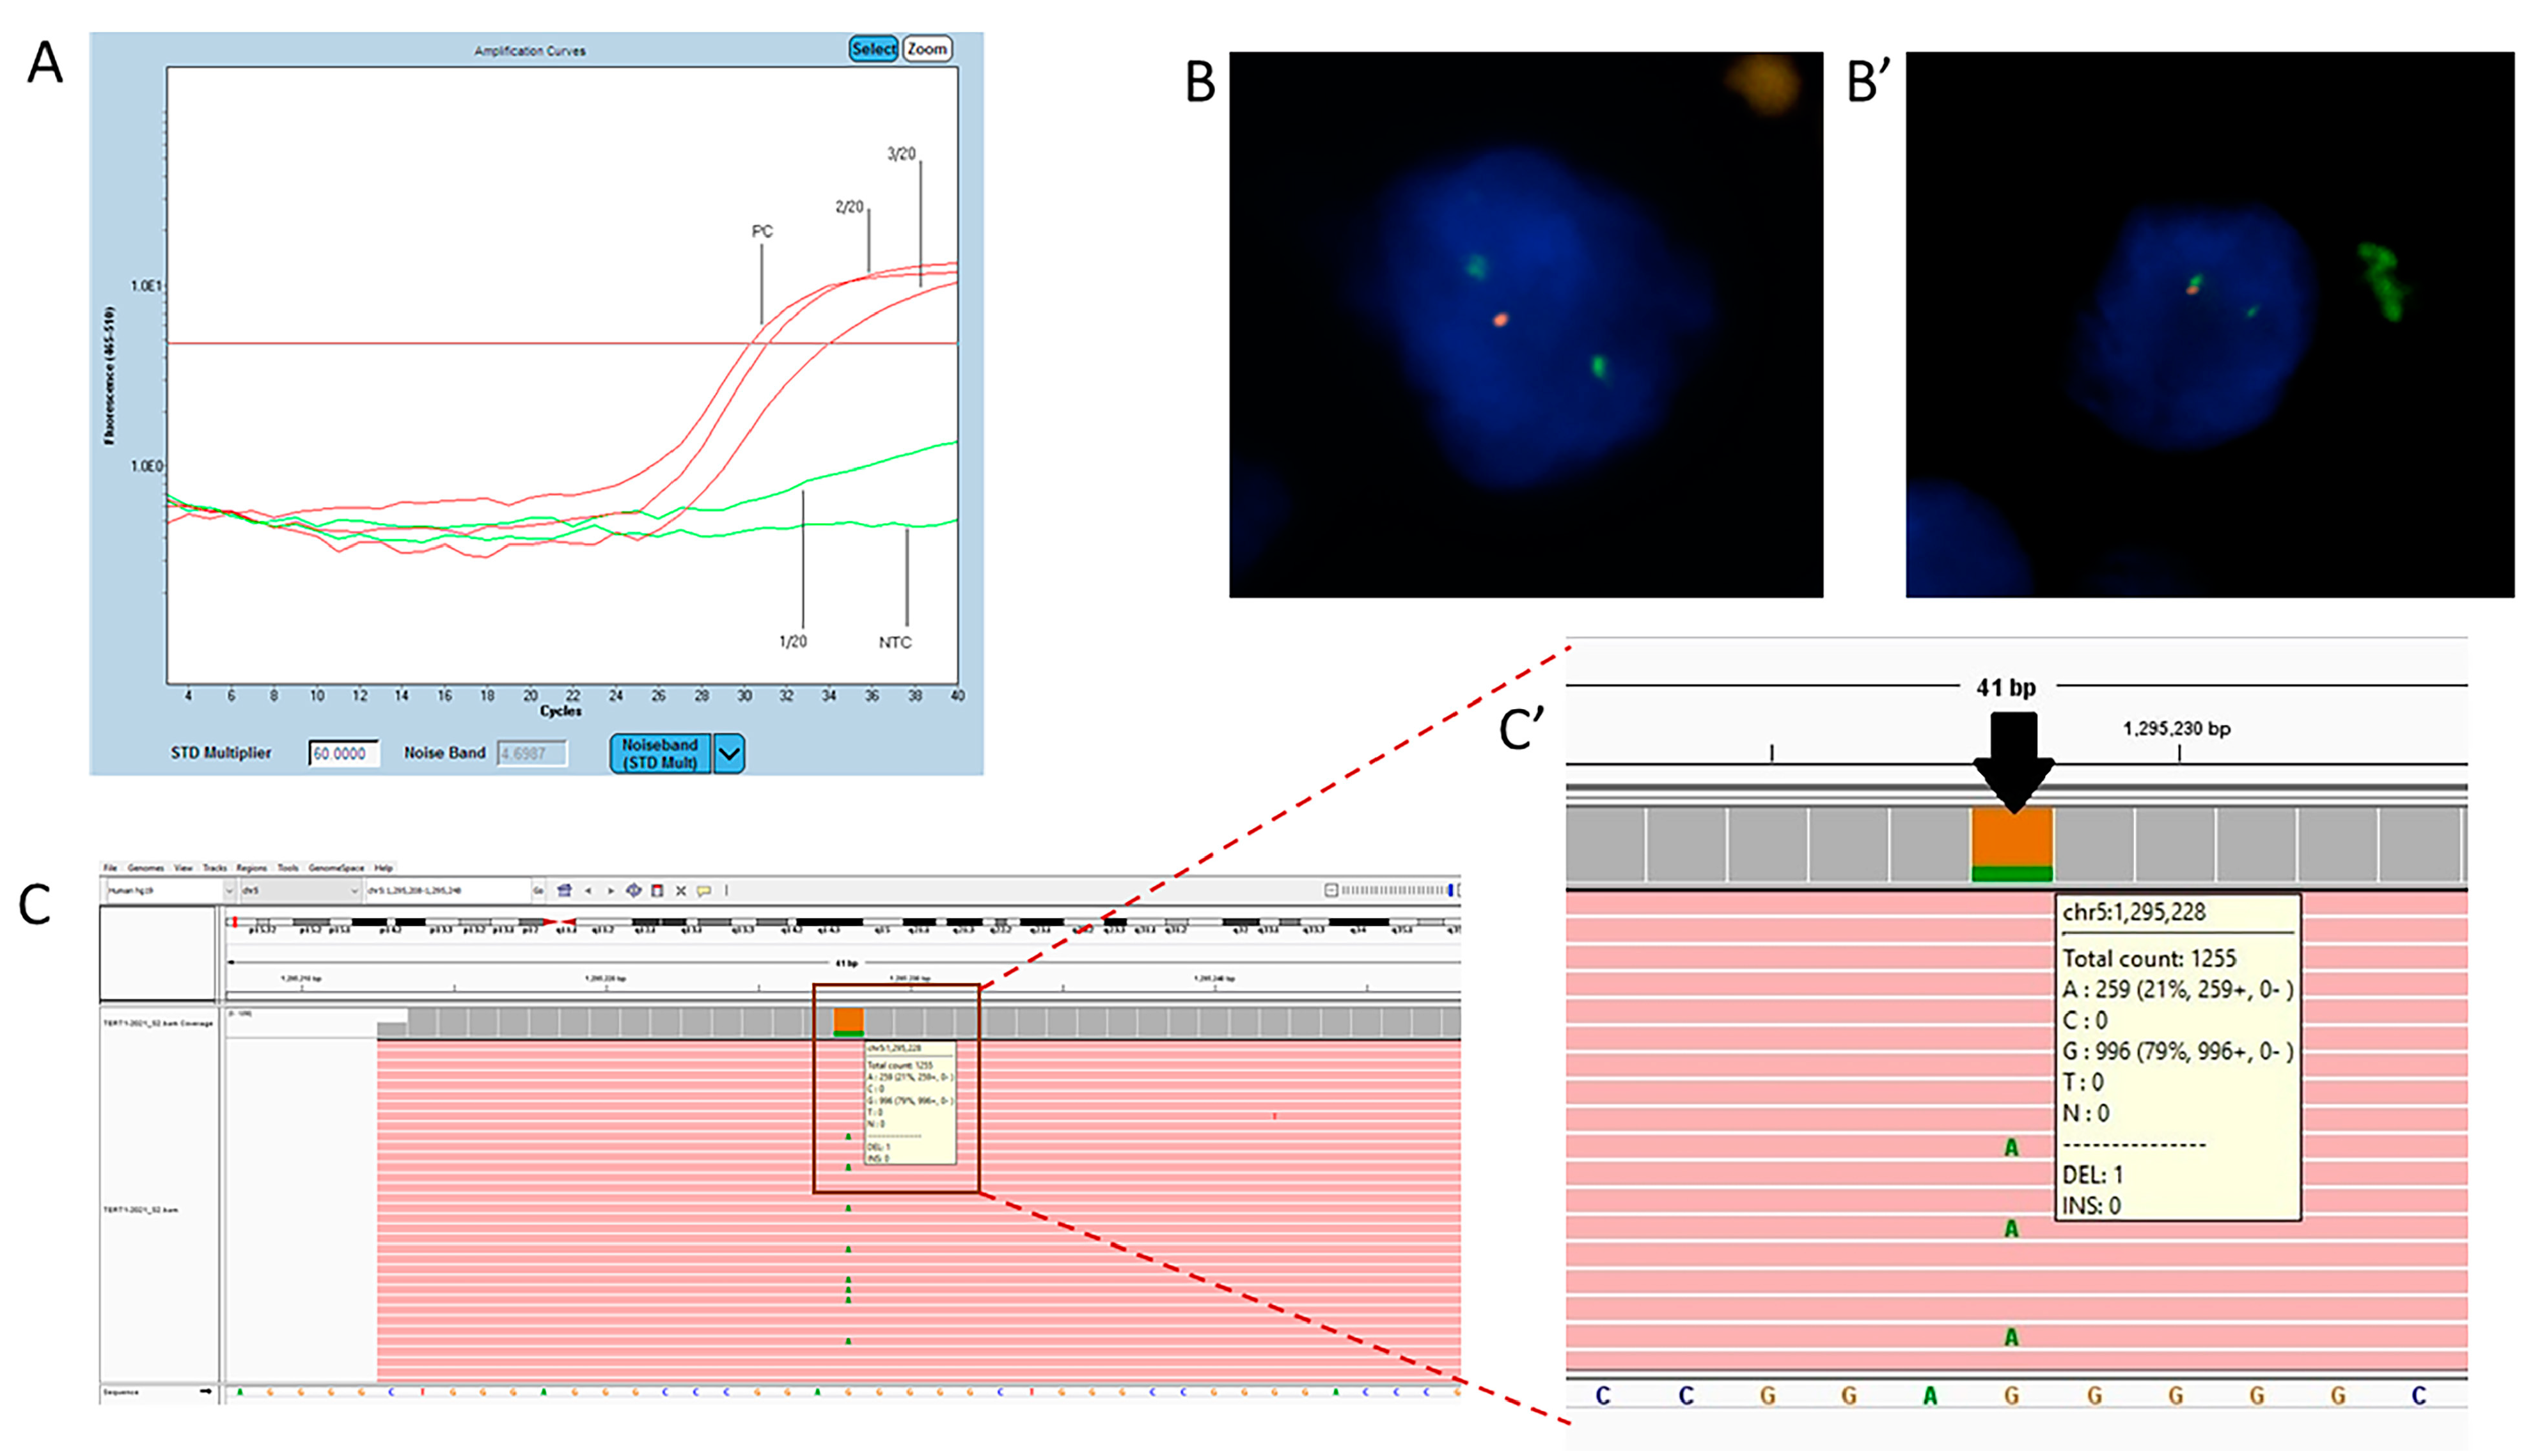Toggle the yellow popup behavior speech bubble icon
Viewport: 2533px width, 1456px height.
coord(704,890)
